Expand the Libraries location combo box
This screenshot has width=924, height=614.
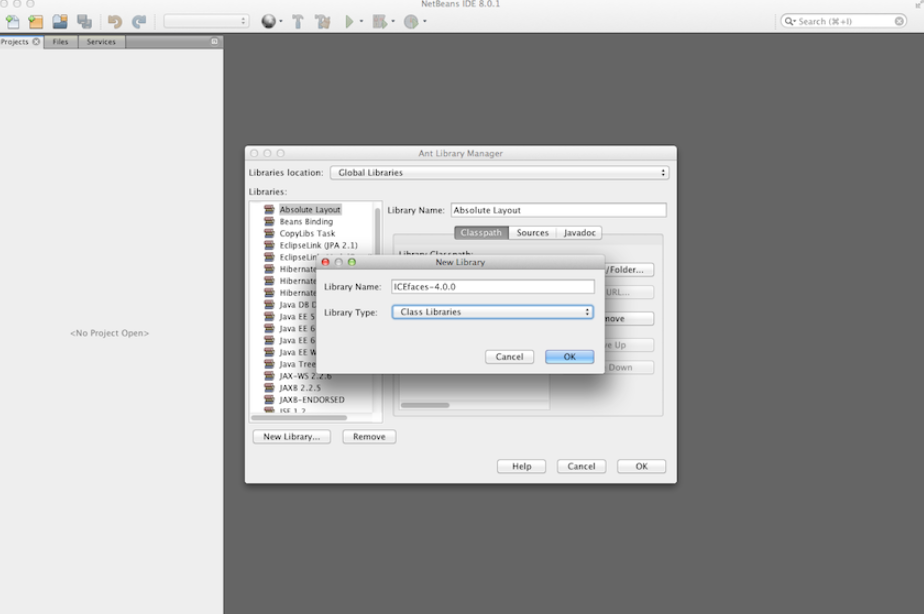tap(499, 173)
